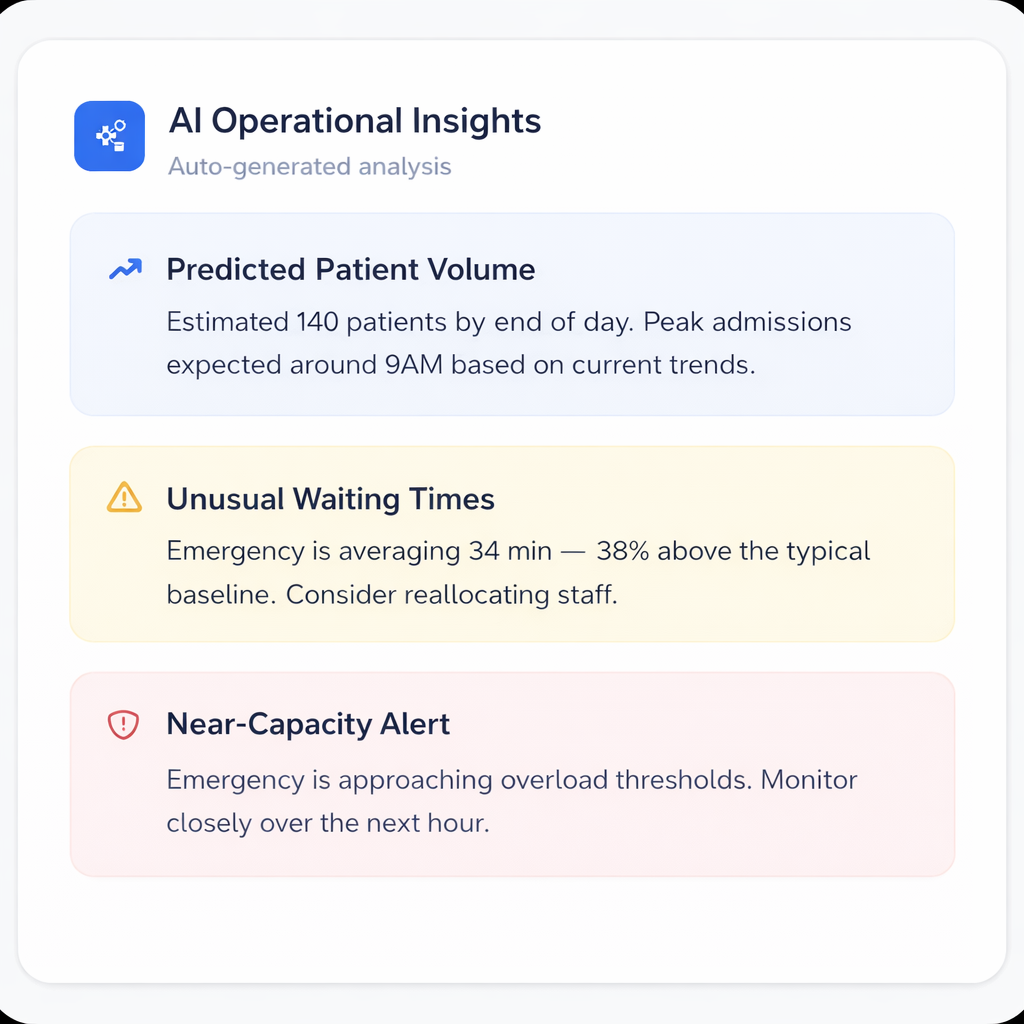Click the yellow warning triangle icon
1024x1024 pixels.
123,498
